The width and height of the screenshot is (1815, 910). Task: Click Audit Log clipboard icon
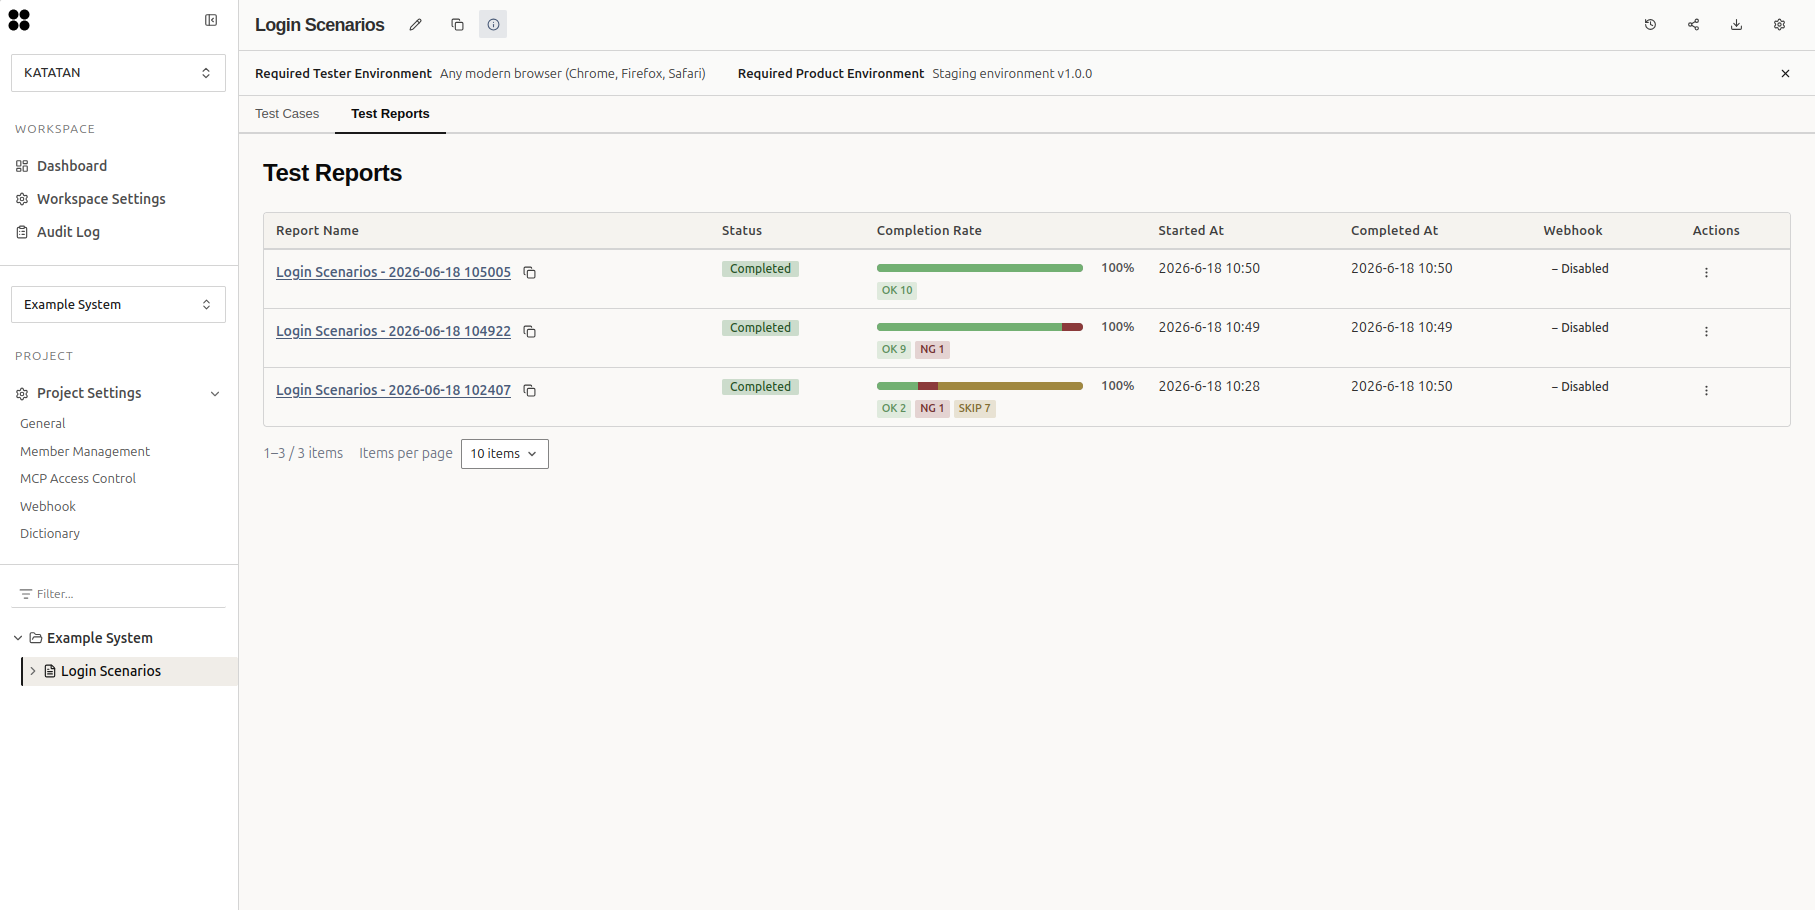coord(22,232)
